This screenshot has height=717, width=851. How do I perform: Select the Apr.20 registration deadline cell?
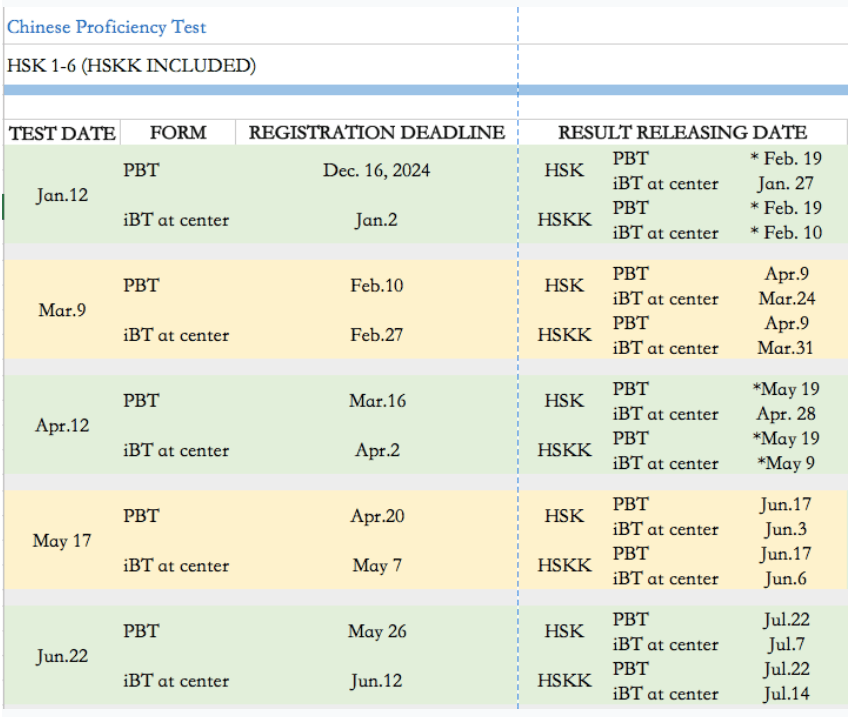pos(376,516)
